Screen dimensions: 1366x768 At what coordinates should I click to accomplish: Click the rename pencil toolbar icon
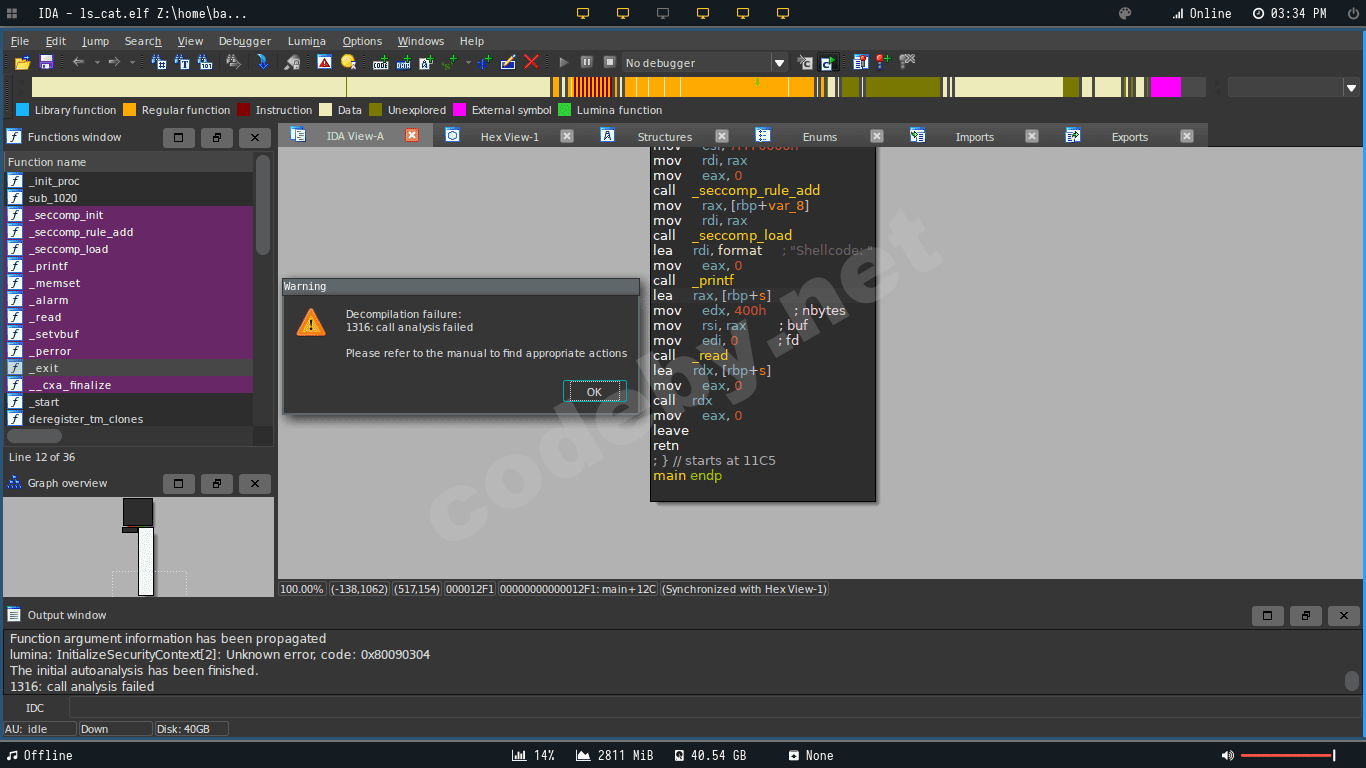pyautogui.click(x=508, y=62)
